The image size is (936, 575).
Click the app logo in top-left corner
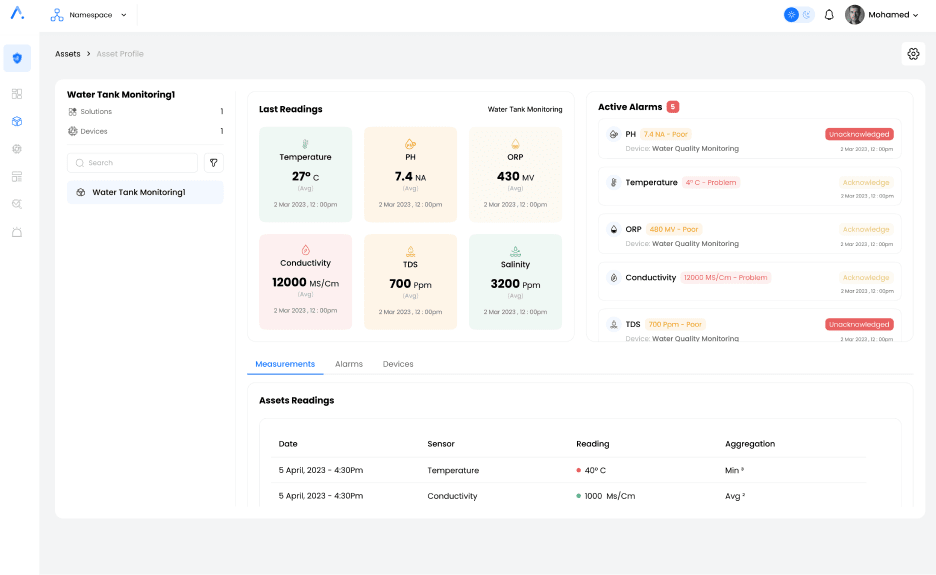coord(17,14)
